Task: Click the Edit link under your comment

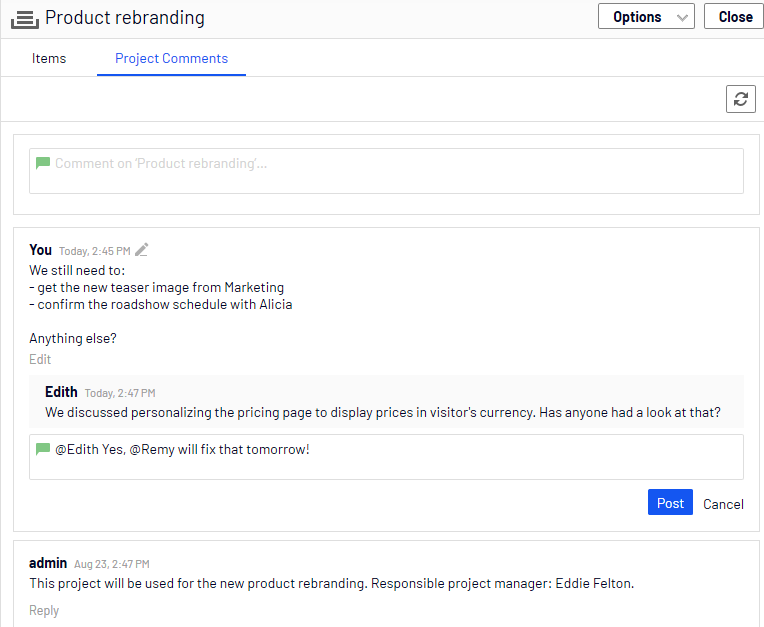Action: (x=40, y=359)
